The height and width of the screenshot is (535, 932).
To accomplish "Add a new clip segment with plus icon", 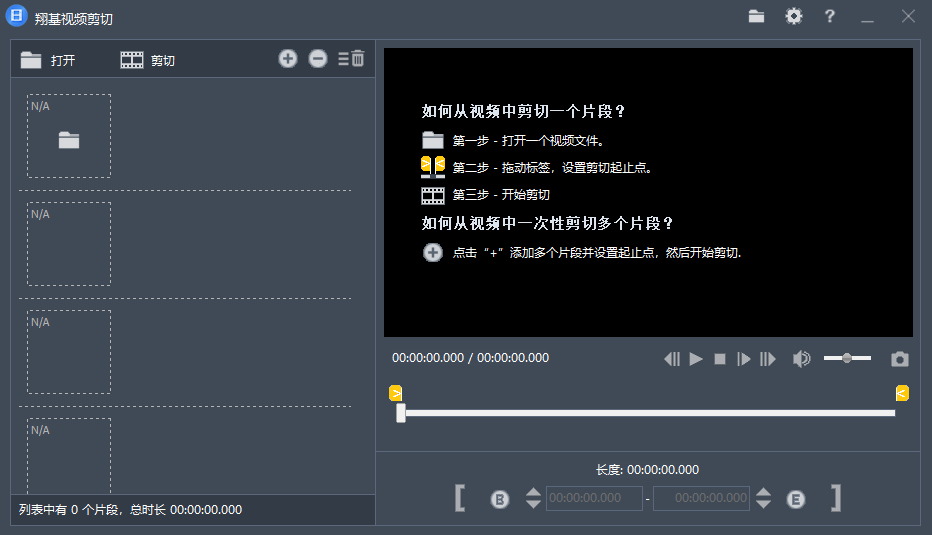I will 288,59.
